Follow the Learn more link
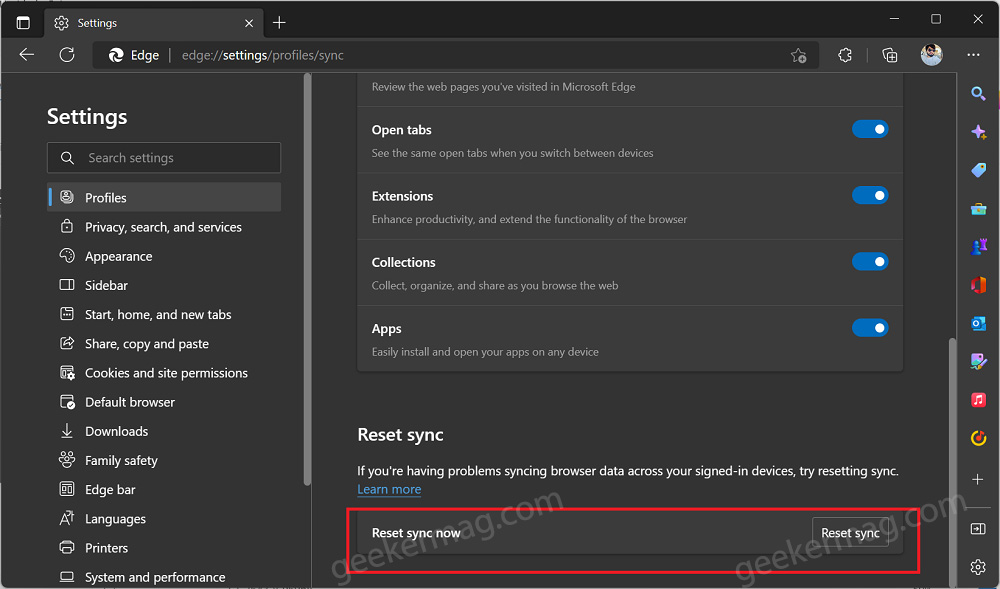The width and height of the screenshot is (1000, 589). tap(389, 490)
